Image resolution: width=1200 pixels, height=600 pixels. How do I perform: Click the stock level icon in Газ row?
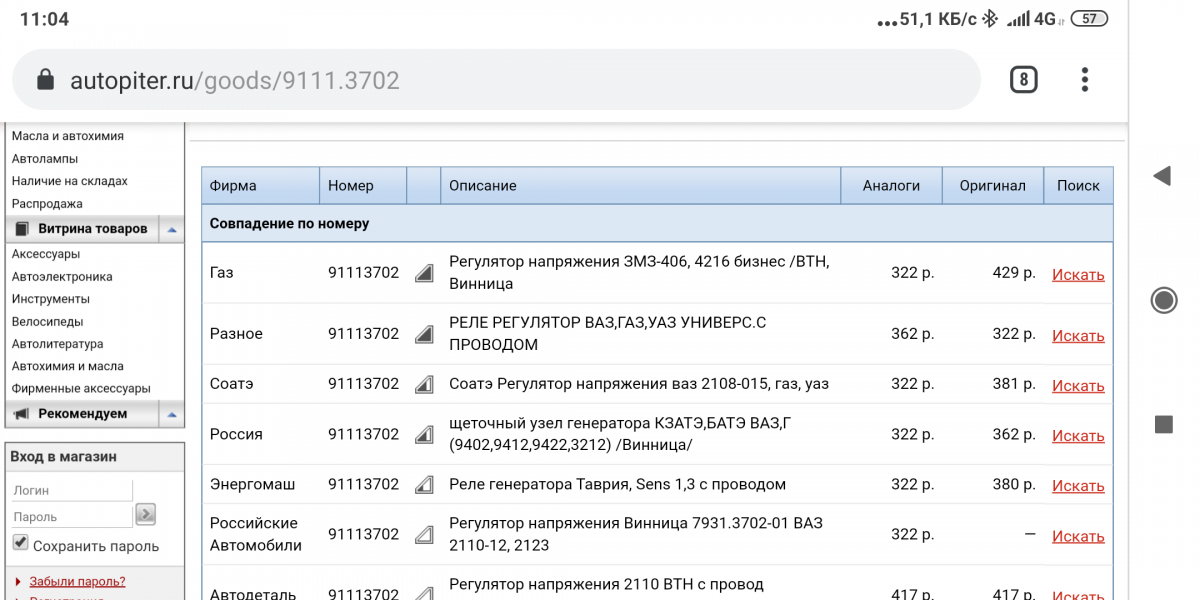(x=424, y=273)
